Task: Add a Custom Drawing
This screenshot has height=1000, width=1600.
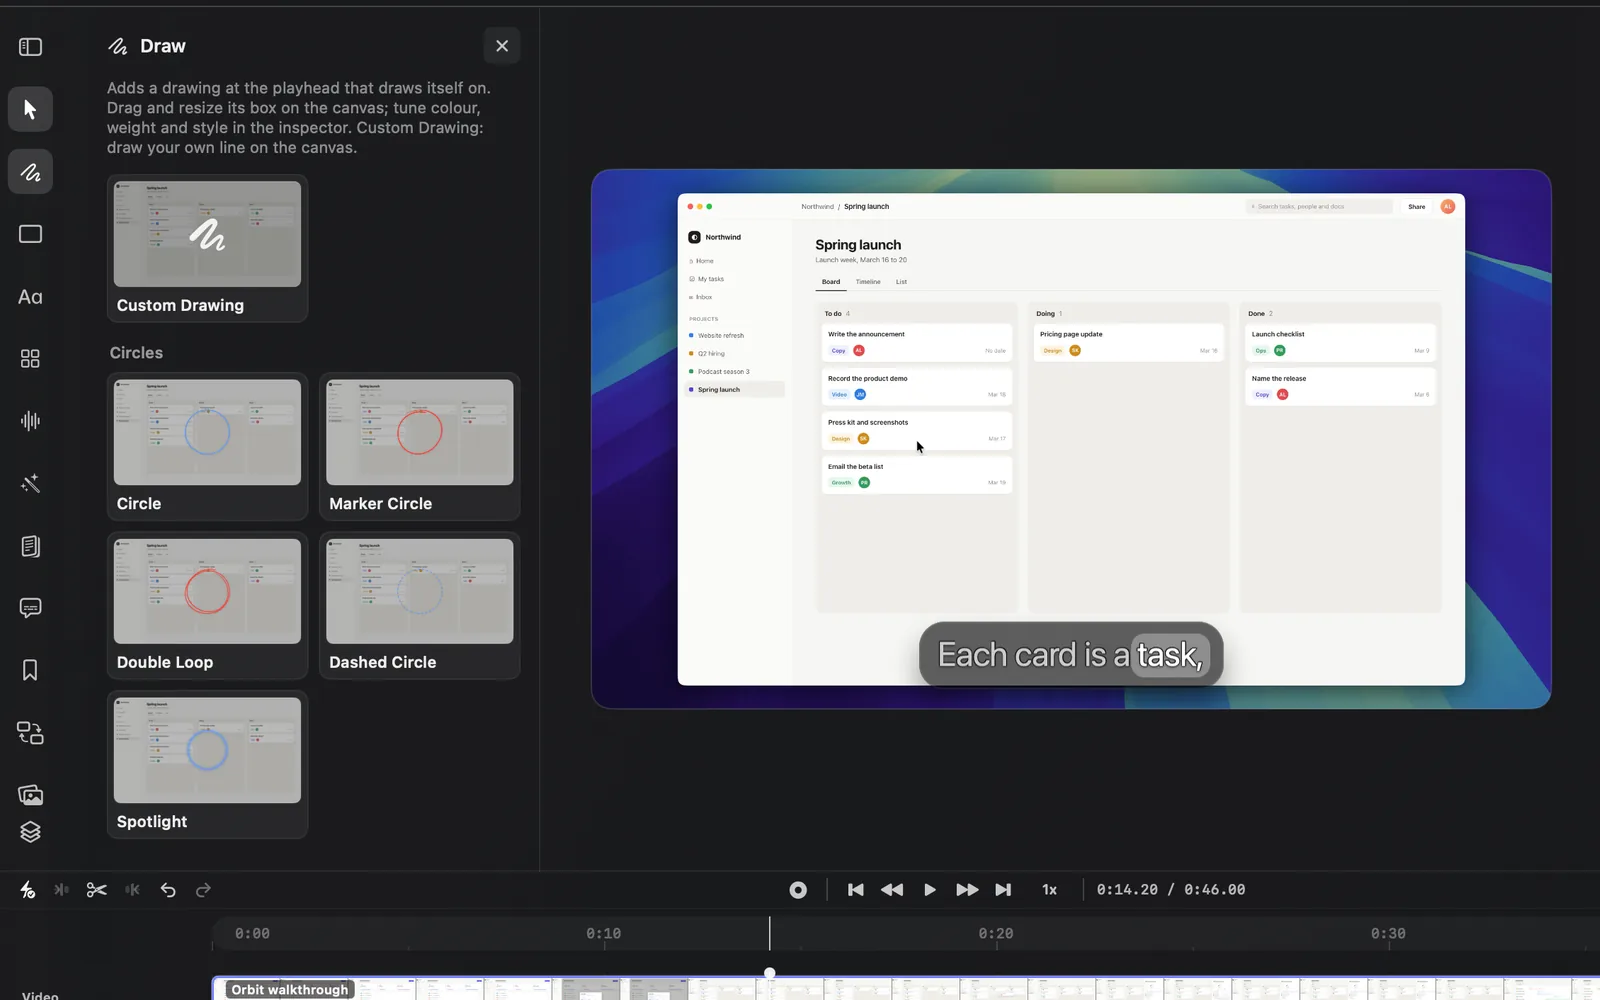Action: pyautogui.click(x=207, y=249)
